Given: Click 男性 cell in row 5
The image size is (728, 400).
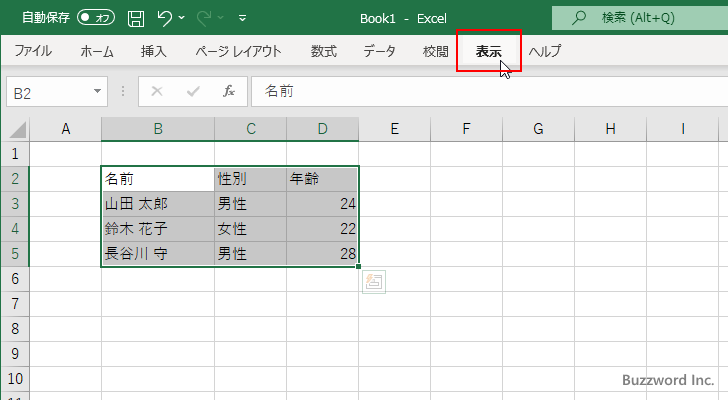Looking at the screenshot, I should coord(251,254).
